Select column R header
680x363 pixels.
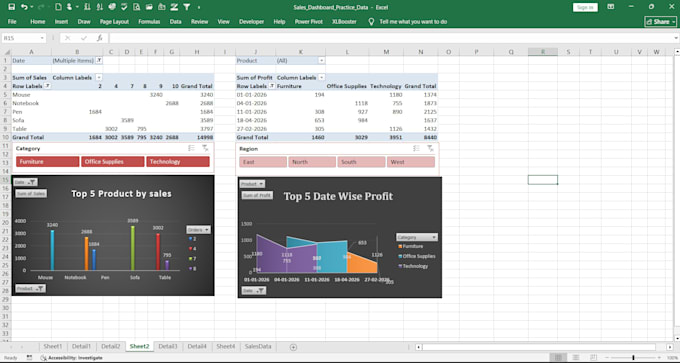[543, 52]
